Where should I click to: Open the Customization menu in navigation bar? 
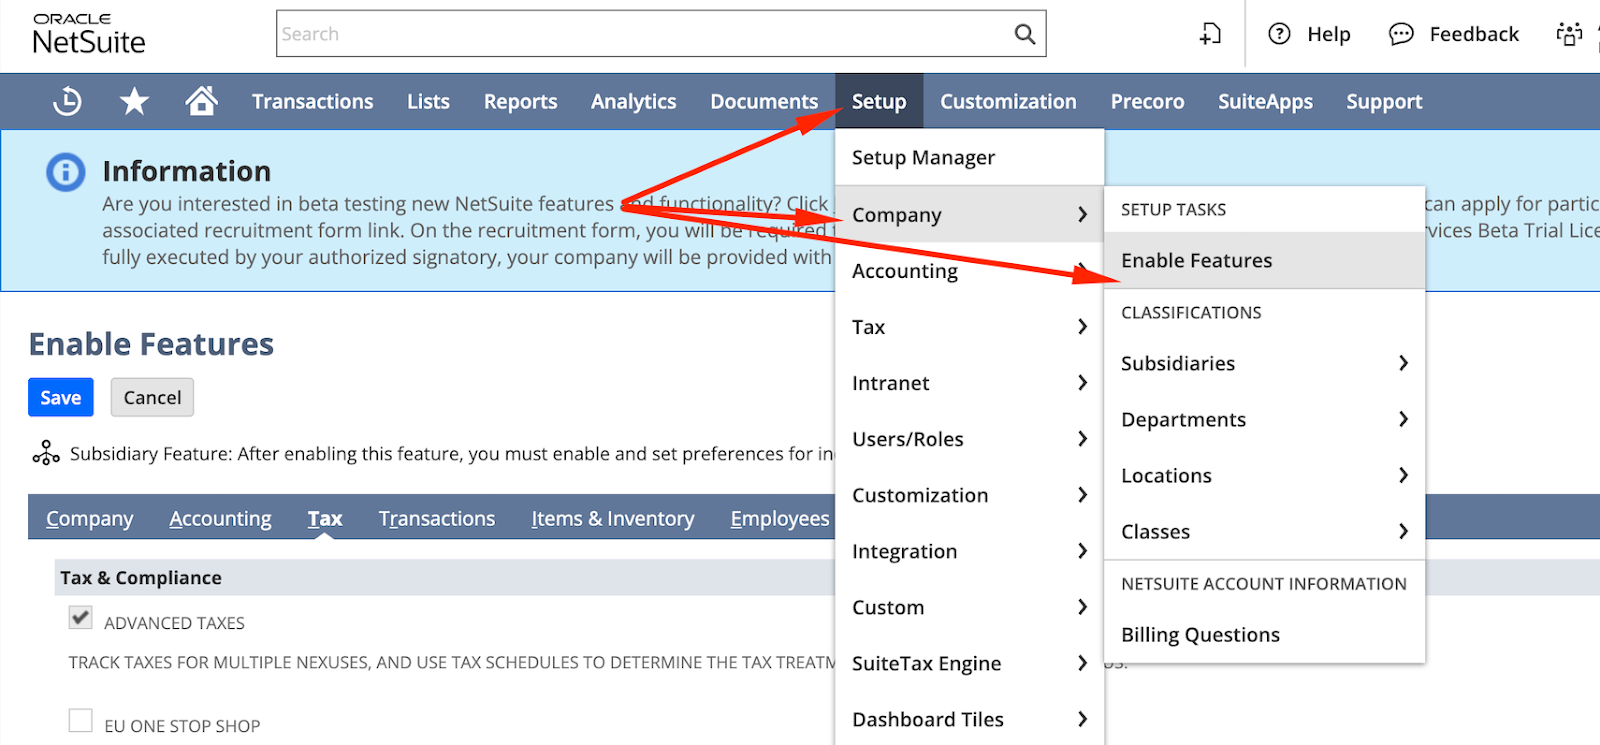[x=1008, y=101]
